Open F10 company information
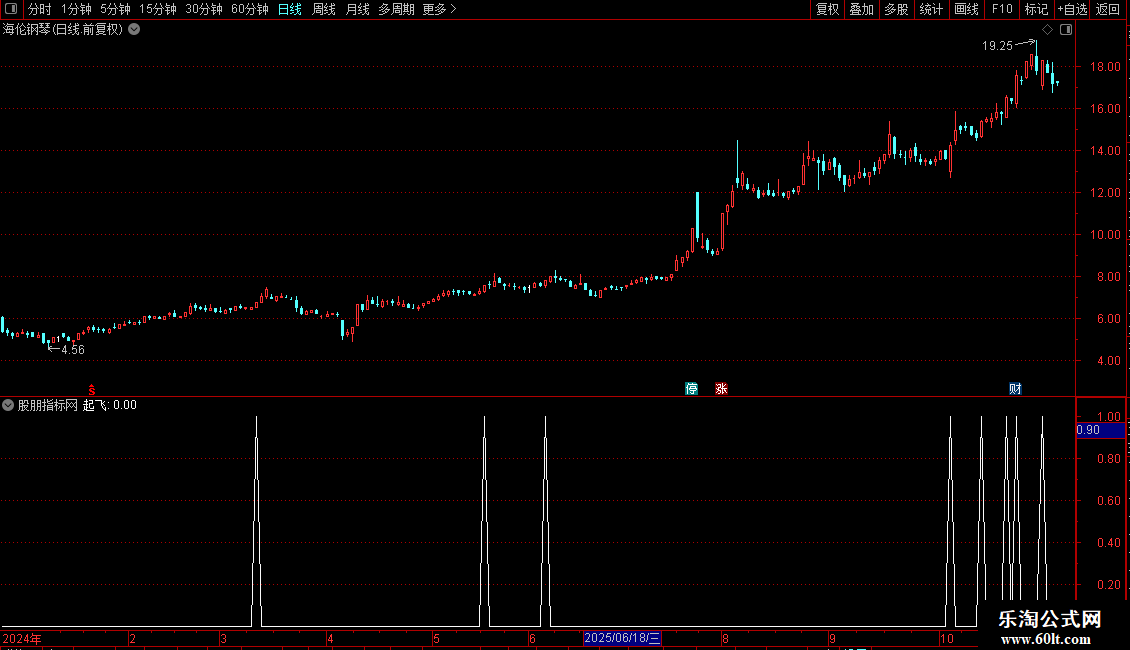Image resolution: width=1130 pixels, height=650 pixels. (x=1002, y=9)
